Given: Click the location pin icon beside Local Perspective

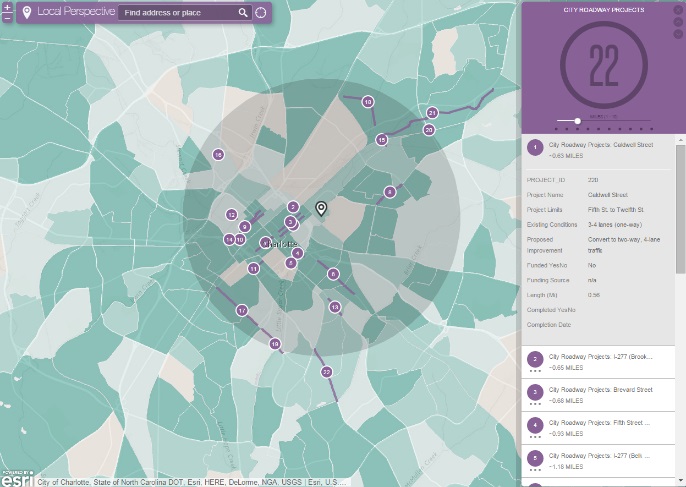Looking at the screenshot, I should [x=27, y=12].
